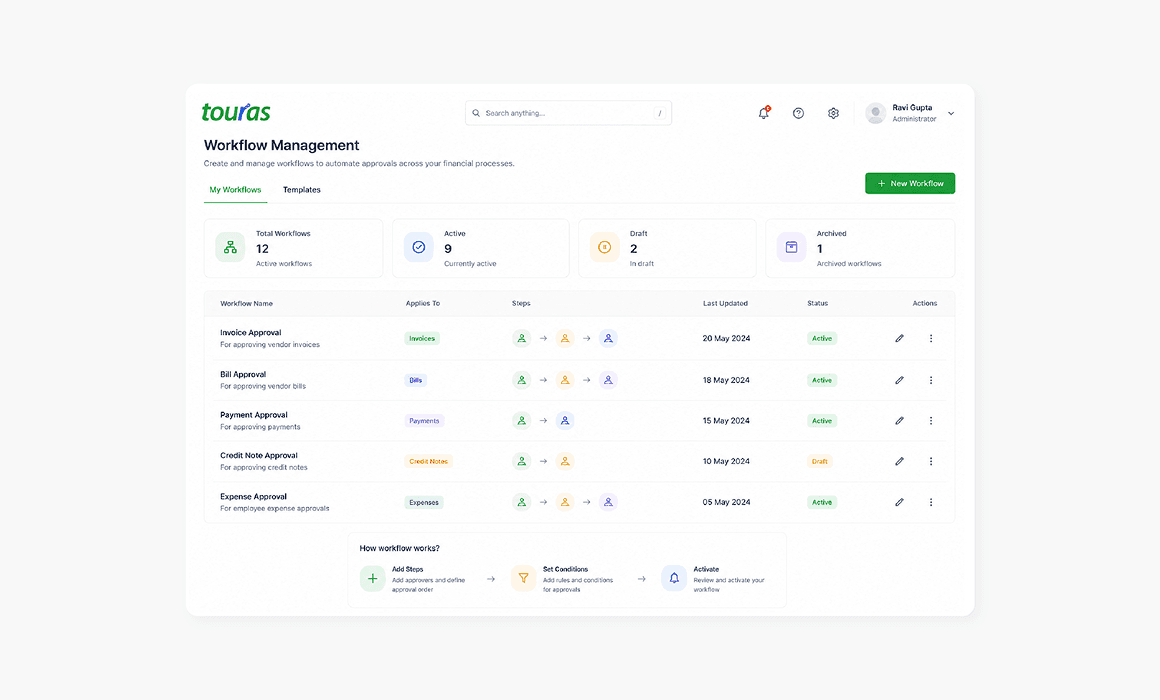Click the help question mark icon
Image resolution: width=1160 pixels, height=700 pixels.
click(x=798, y=113)
